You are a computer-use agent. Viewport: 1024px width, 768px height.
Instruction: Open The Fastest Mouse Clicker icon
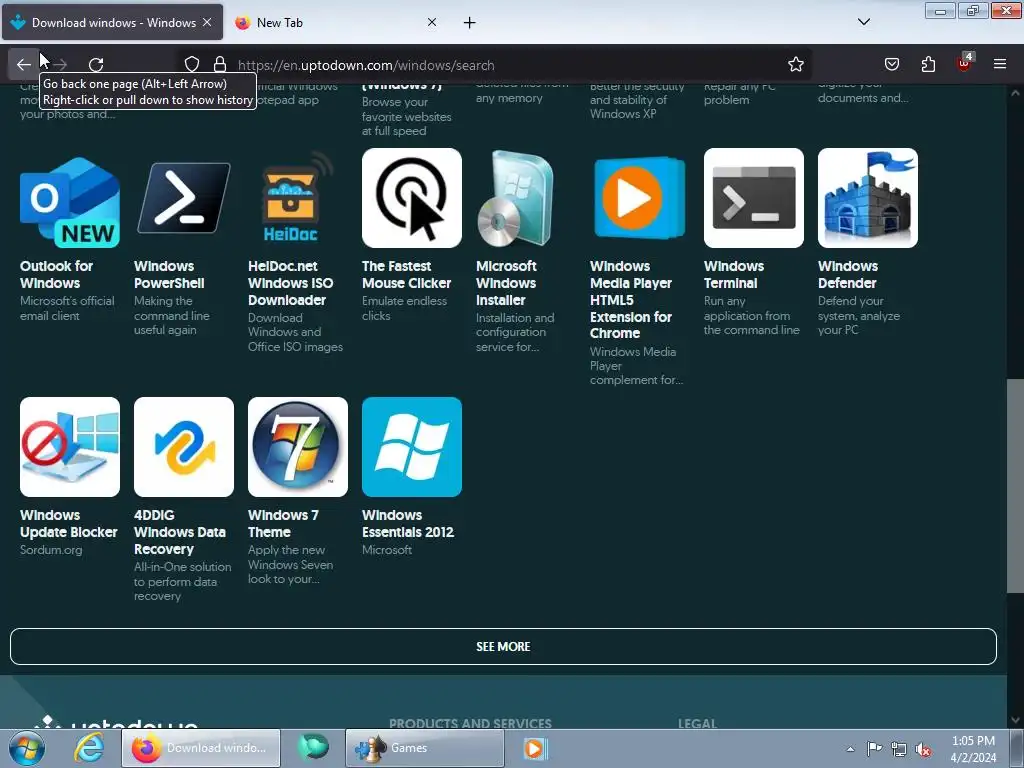click(411, 198)
